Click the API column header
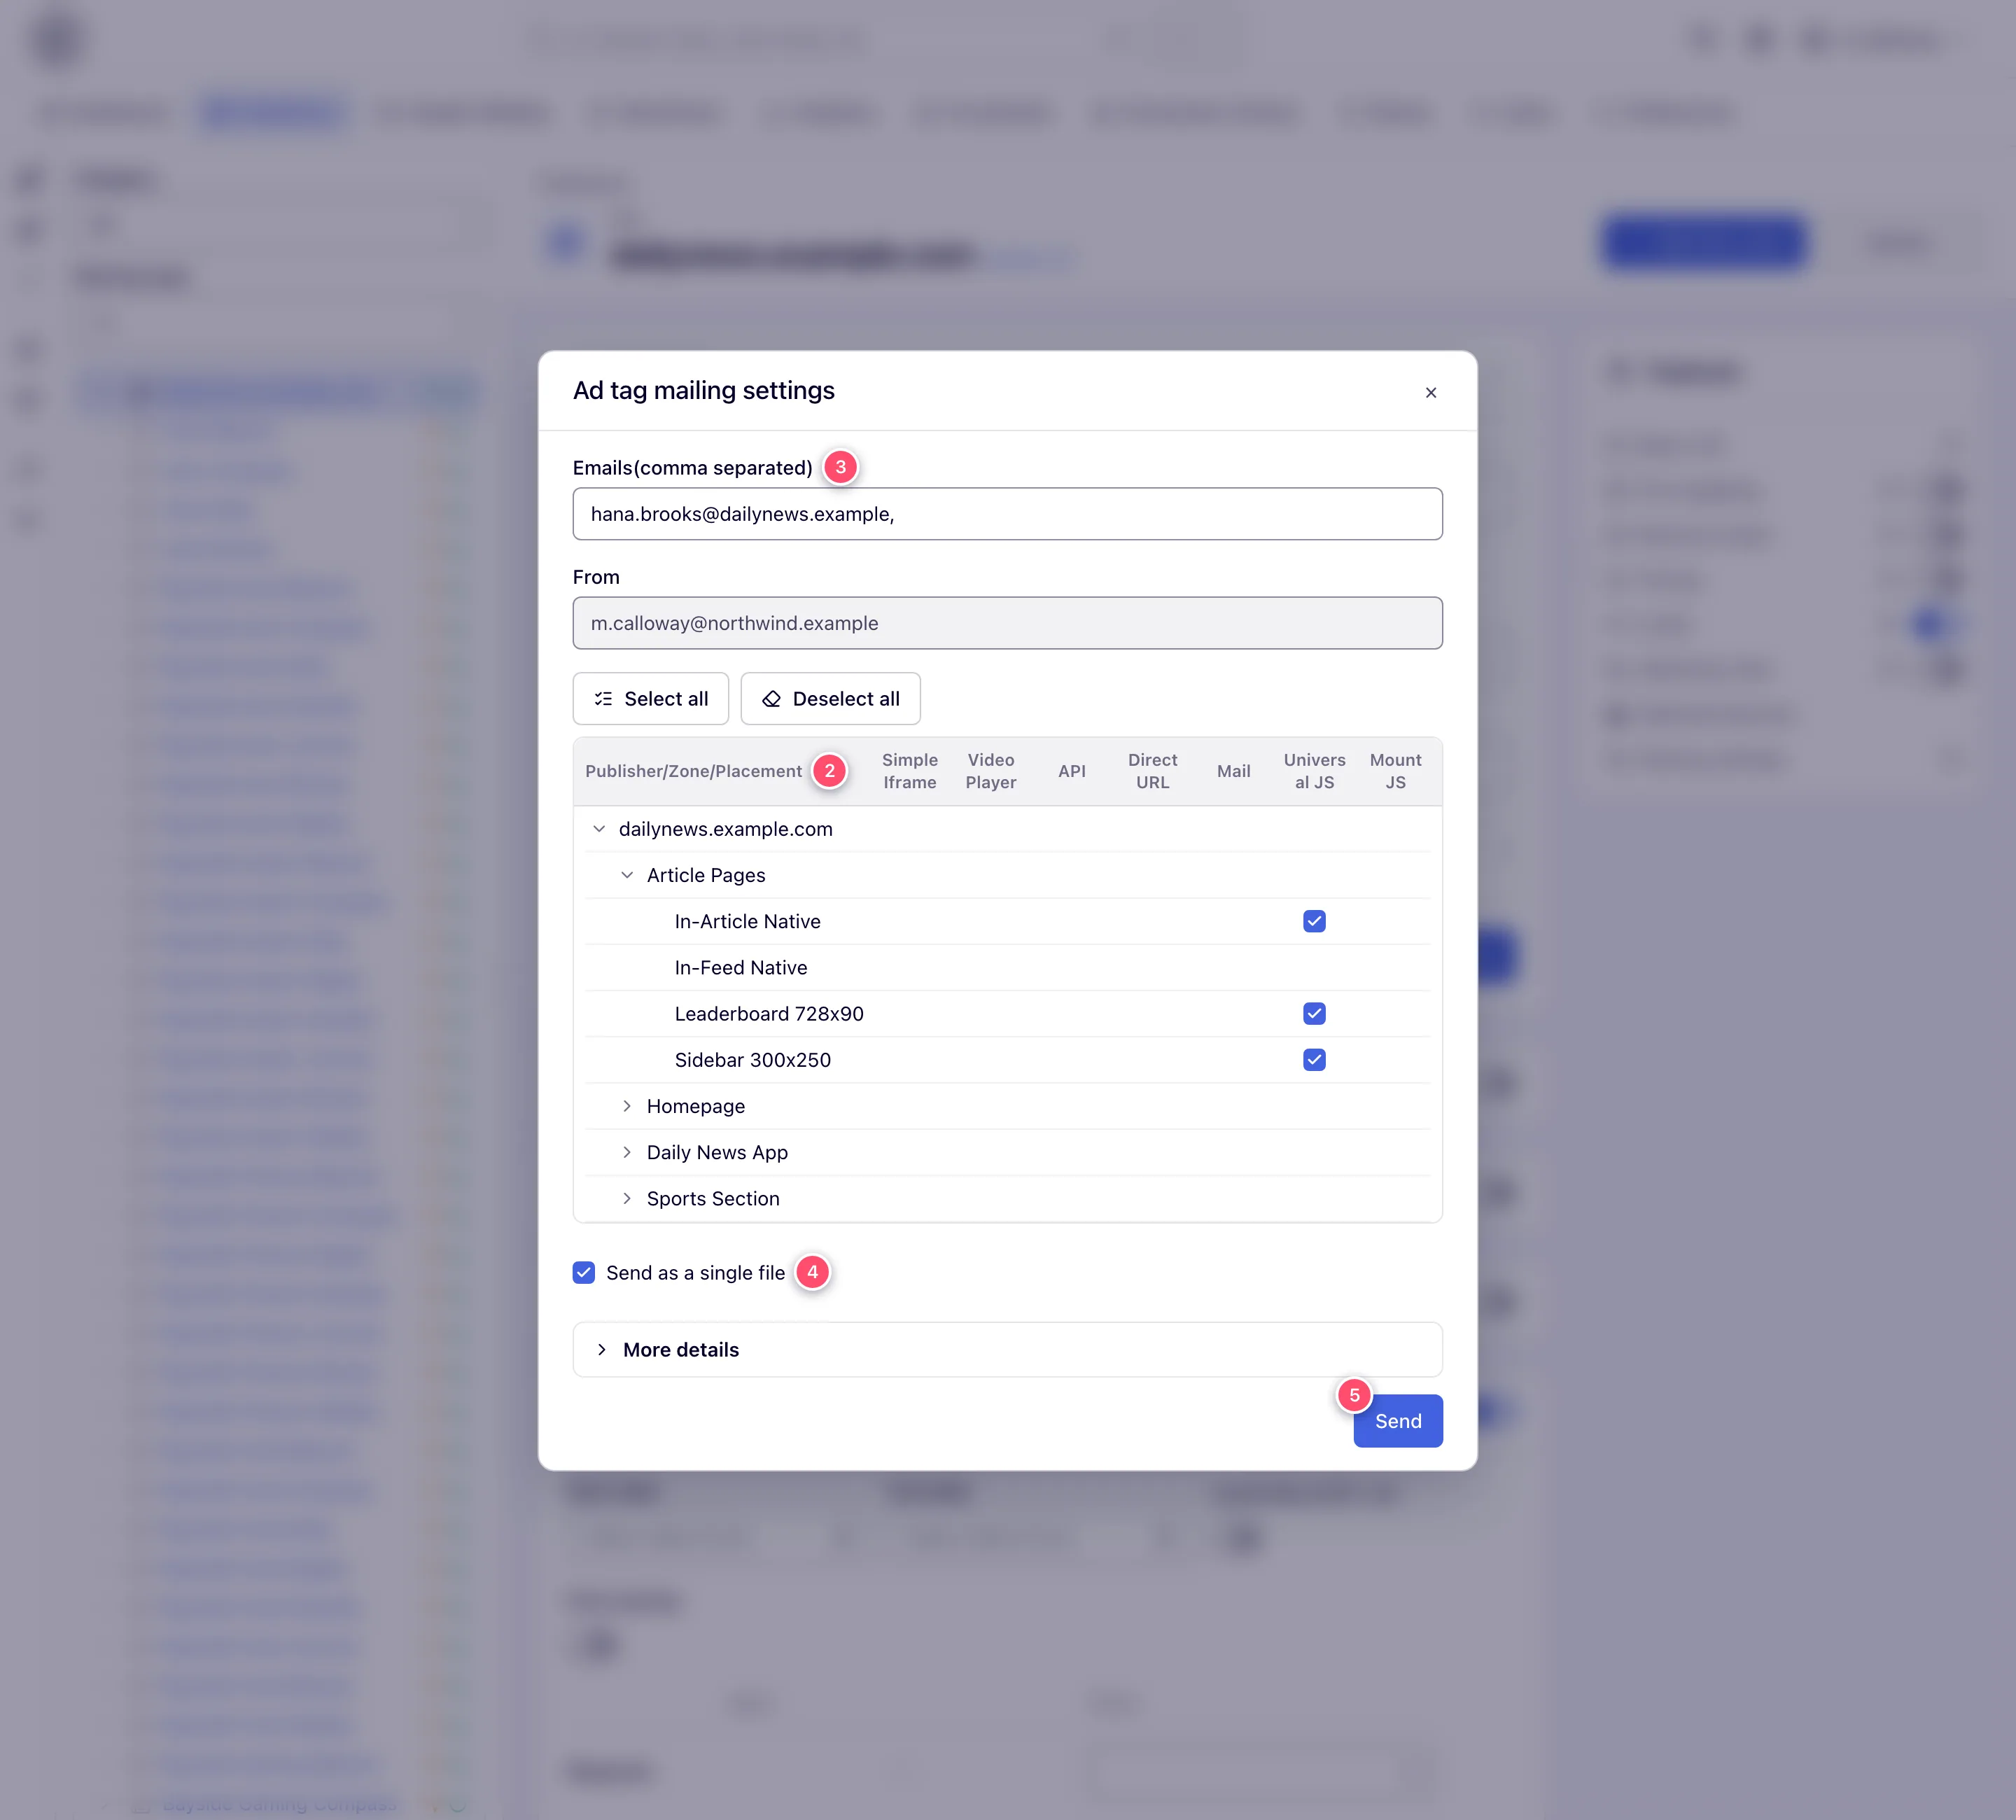 [1071, 771]
